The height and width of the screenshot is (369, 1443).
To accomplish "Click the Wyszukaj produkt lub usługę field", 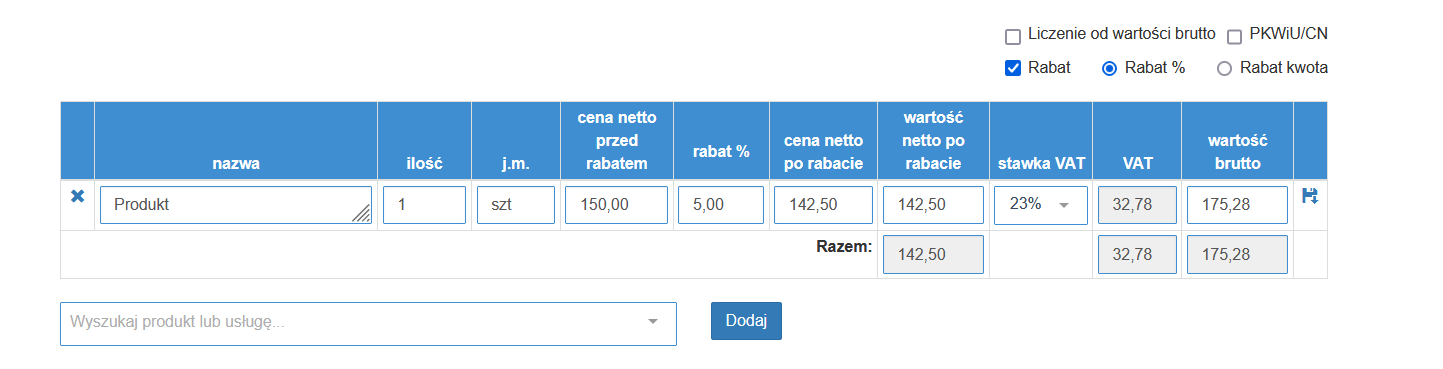I will (368, 324).
